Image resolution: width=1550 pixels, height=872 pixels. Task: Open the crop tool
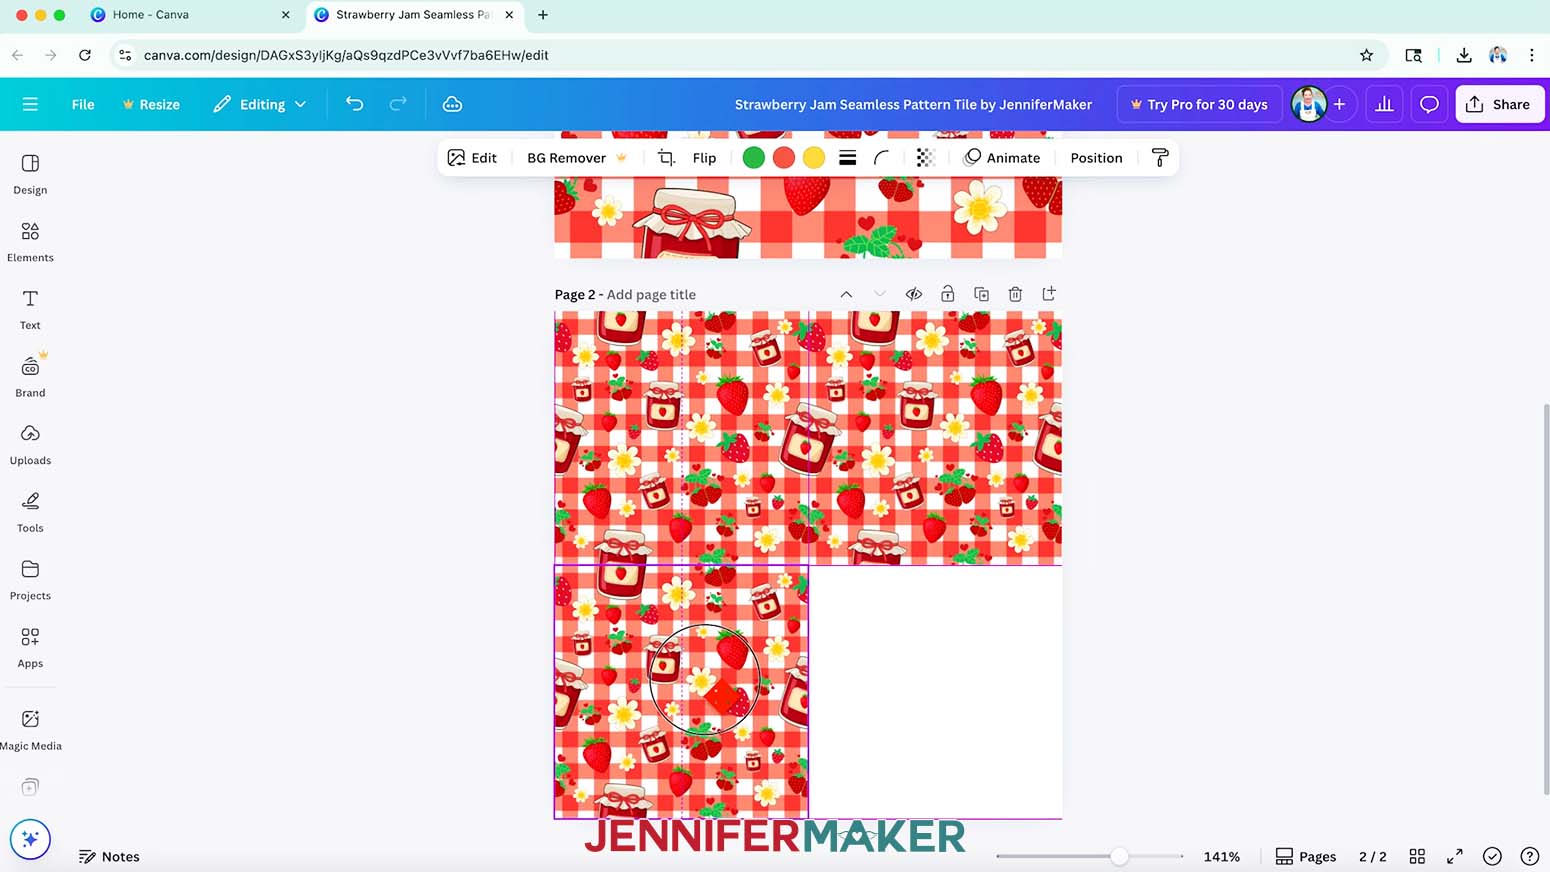pyautogui.click(x=666, y=158)
